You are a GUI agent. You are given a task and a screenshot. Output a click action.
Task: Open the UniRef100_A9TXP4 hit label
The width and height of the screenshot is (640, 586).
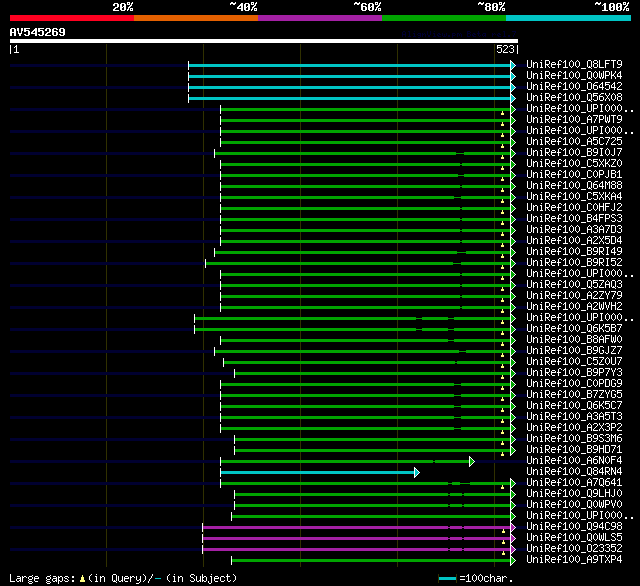[573, 559]
